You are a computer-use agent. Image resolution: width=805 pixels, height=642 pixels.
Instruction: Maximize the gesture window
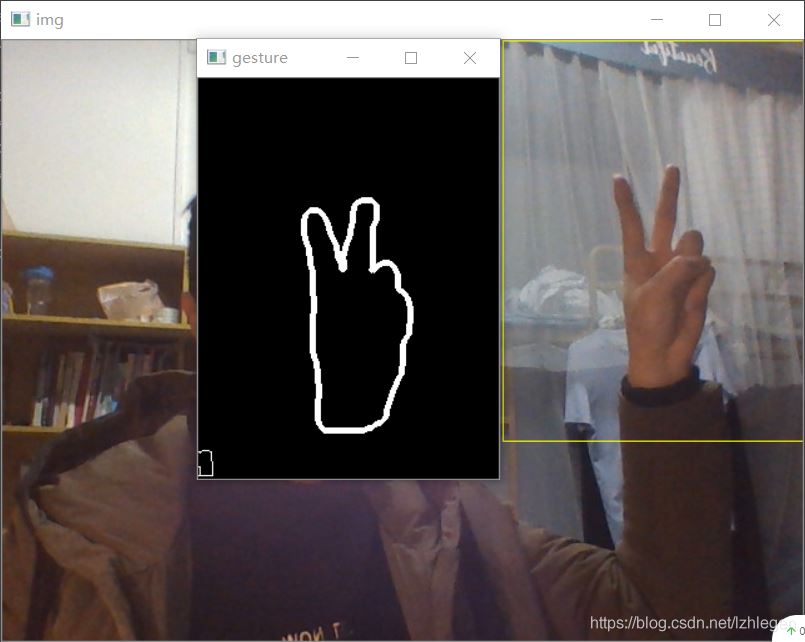(x=411, y=58)
